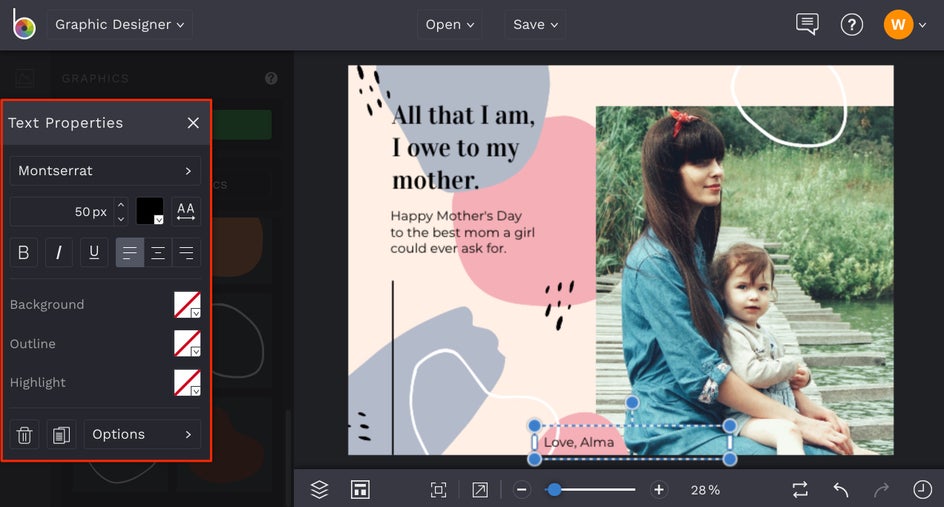Click the rotate handle above text box

click(632, 402)
